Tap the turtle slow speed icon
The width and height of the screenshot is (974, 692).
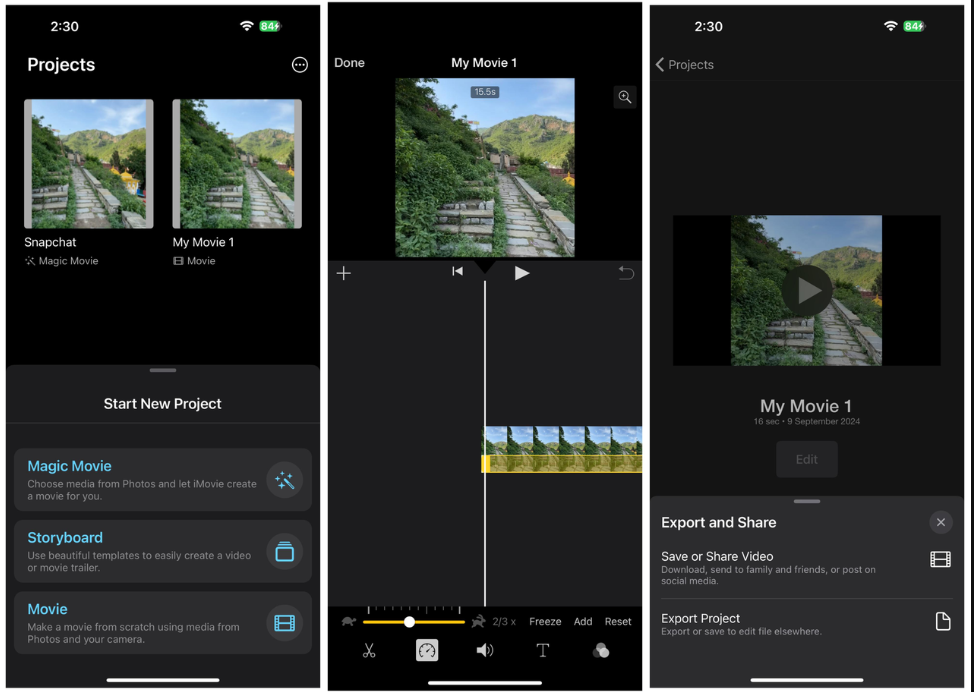[x=349, y=621]
